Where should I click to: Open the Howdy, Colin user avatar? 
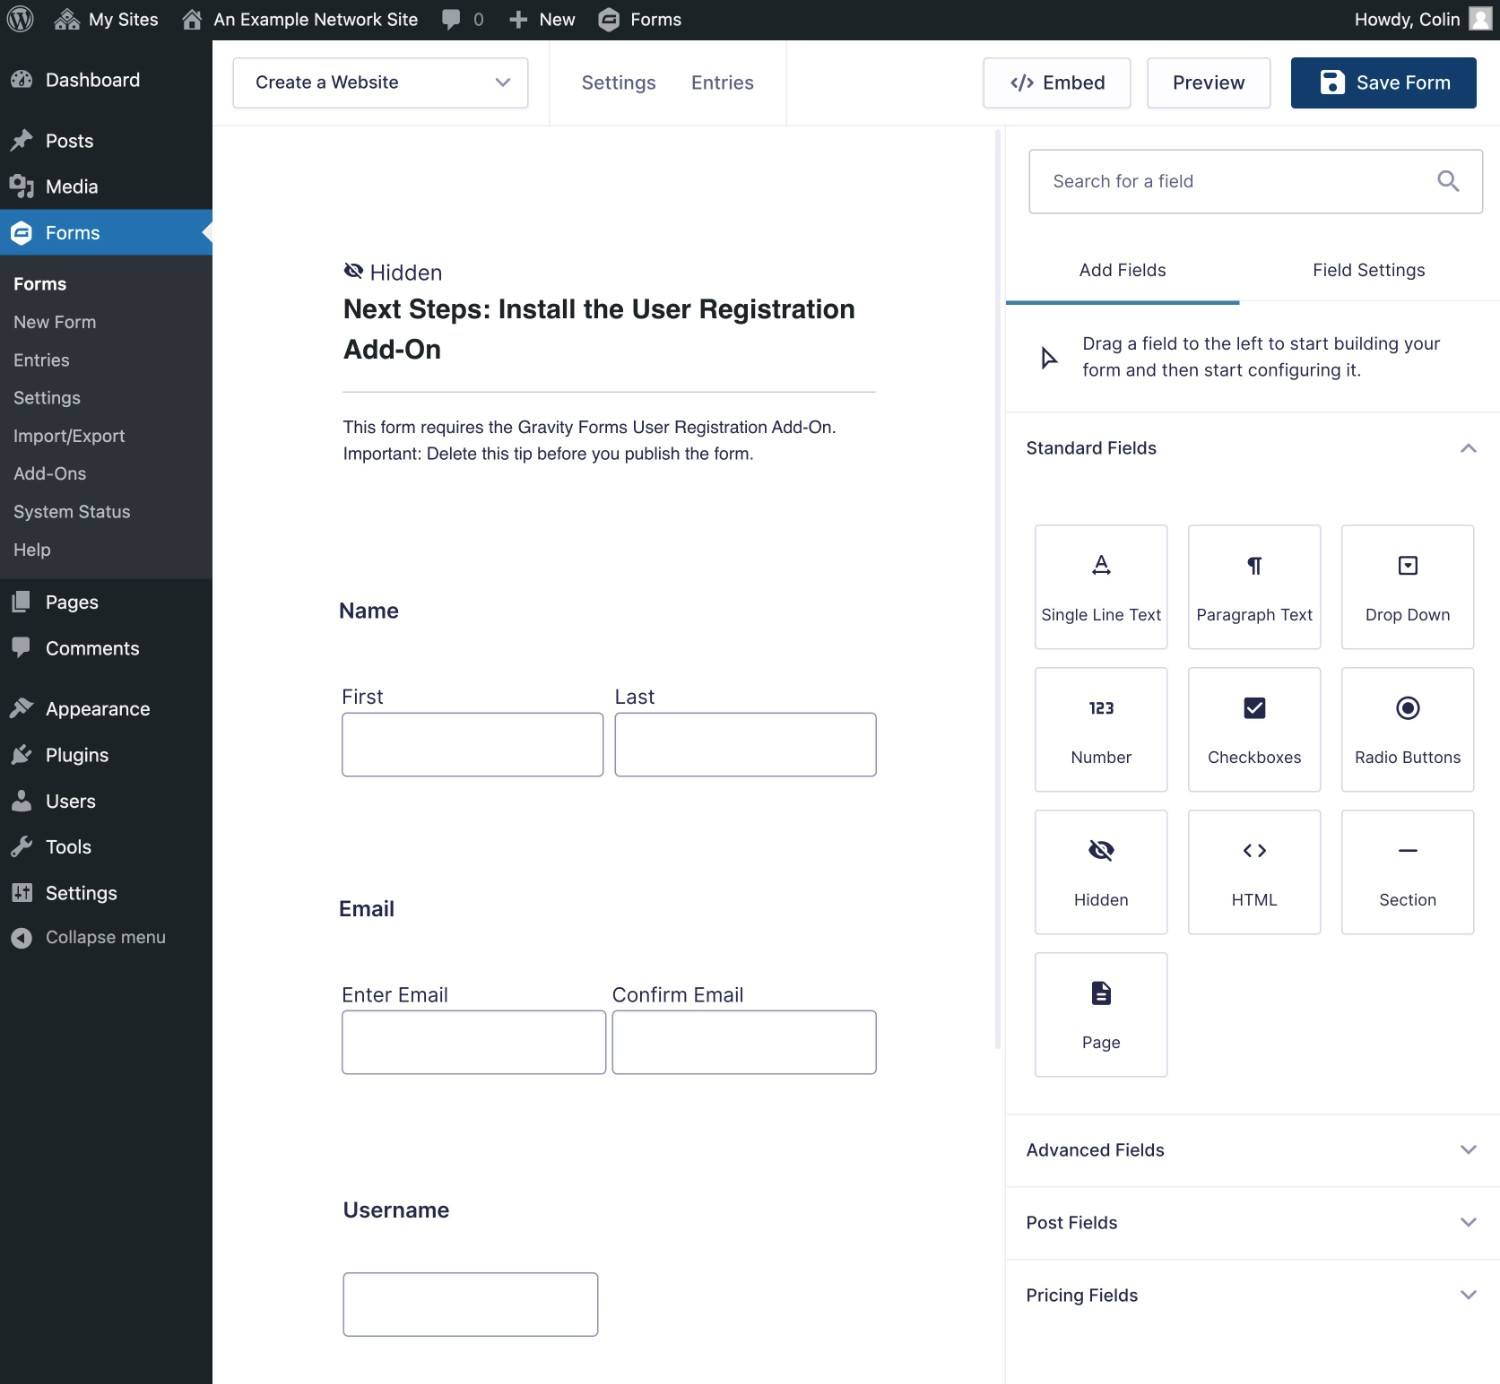point(1480,19)
